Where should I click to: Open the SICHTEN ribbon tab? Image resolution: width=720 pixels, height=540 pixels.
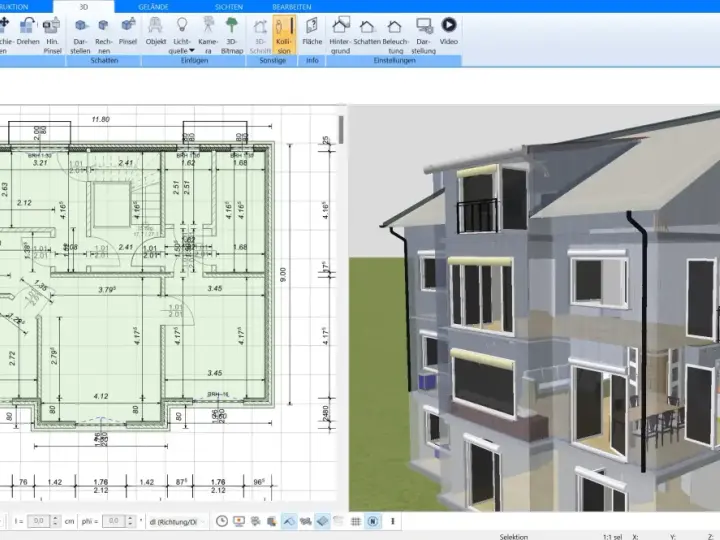229,7
